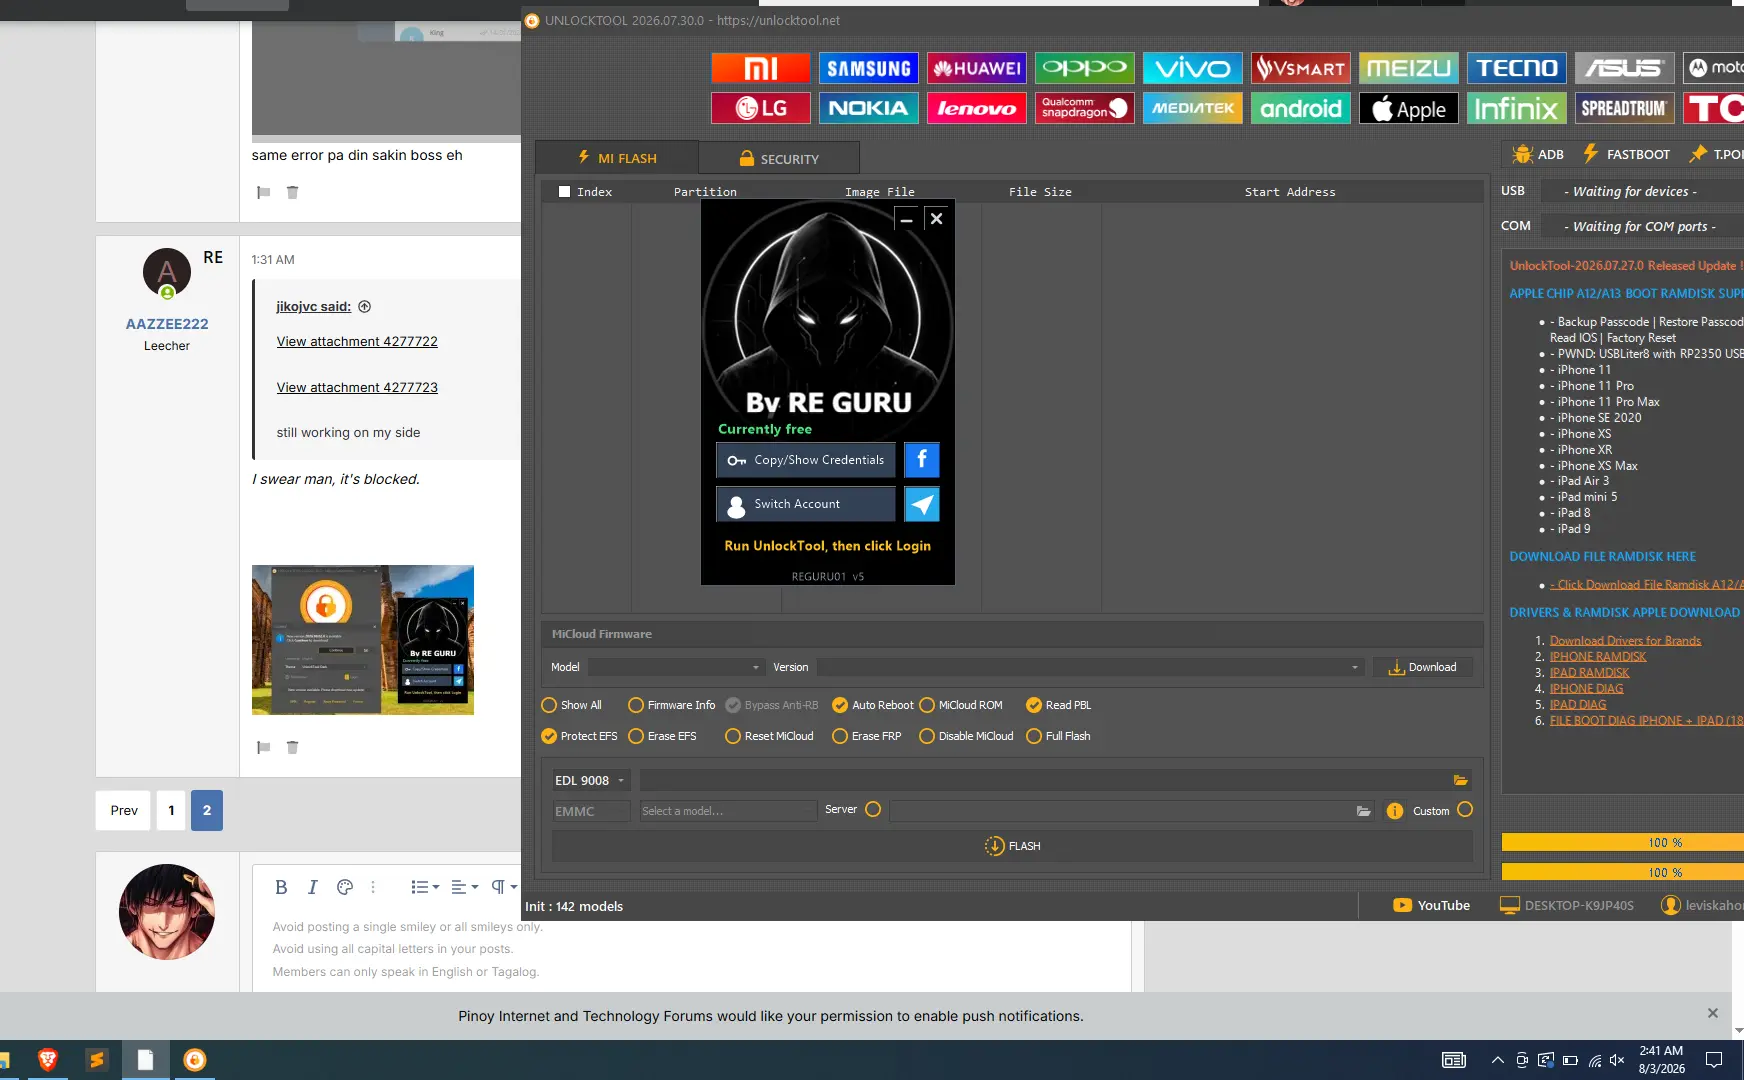Image resolution: width=1744 pixels, height=1080 pixels.
Task: Toggle the Index select-all checkbox
Action: tap(565, 192)
